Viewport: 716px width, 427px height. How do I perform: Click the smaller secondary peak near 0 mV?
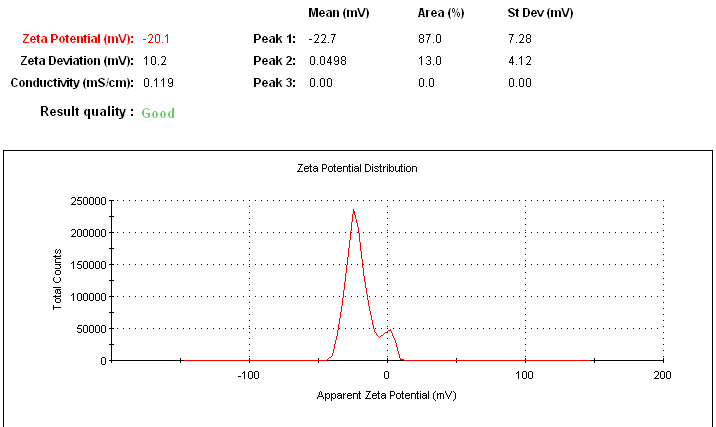pyautogui.click(x=391, y=330)
